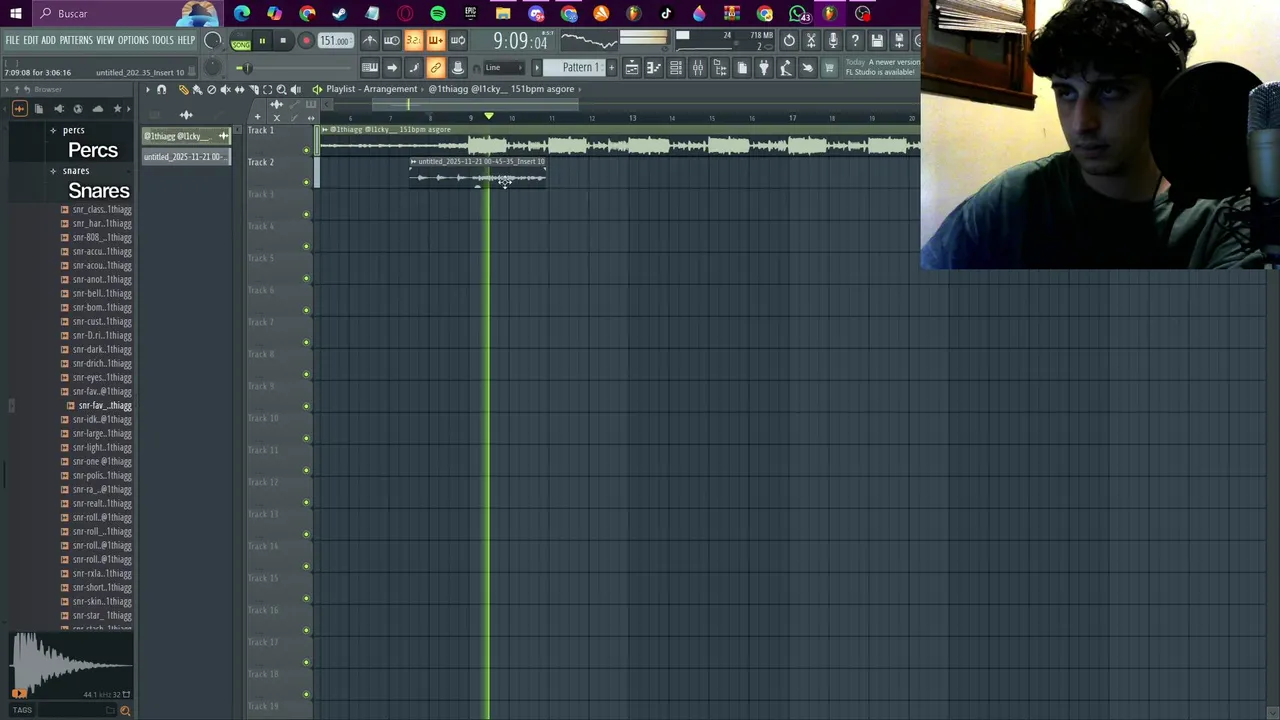This screenshot has width=1280, height=720.
Task: Toggle typing keyboard to piano
Action: [369, 67]
